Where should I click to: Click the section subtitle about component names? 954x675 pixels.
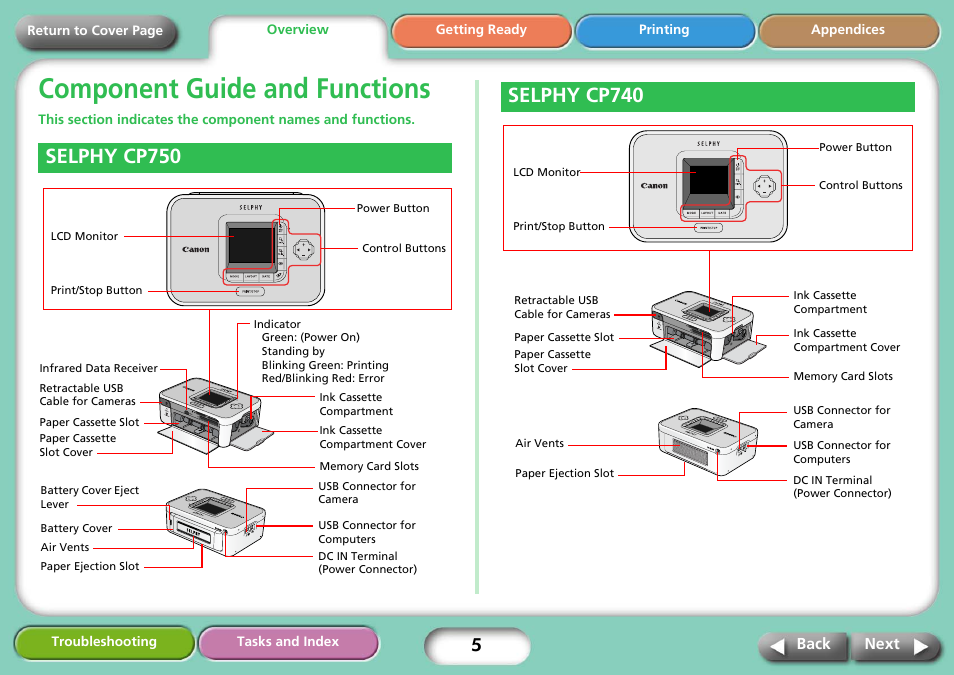click(x=226, y=120)
